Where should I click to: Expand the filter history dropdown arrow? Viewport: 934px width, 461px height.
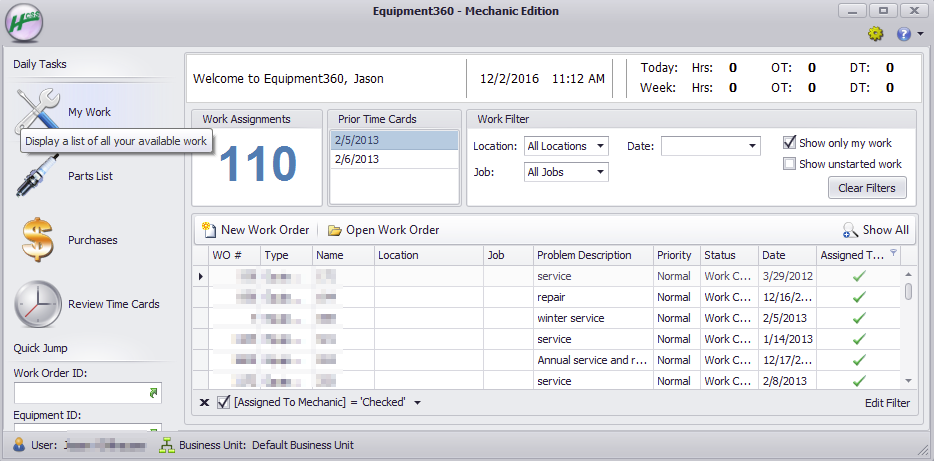[418, 403]
